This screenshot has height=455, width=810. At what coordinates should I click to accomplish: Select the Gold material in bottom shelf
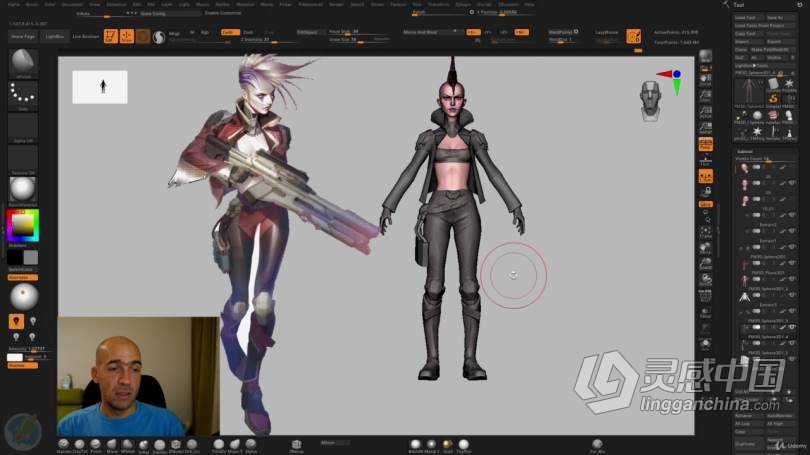(447, 445)
